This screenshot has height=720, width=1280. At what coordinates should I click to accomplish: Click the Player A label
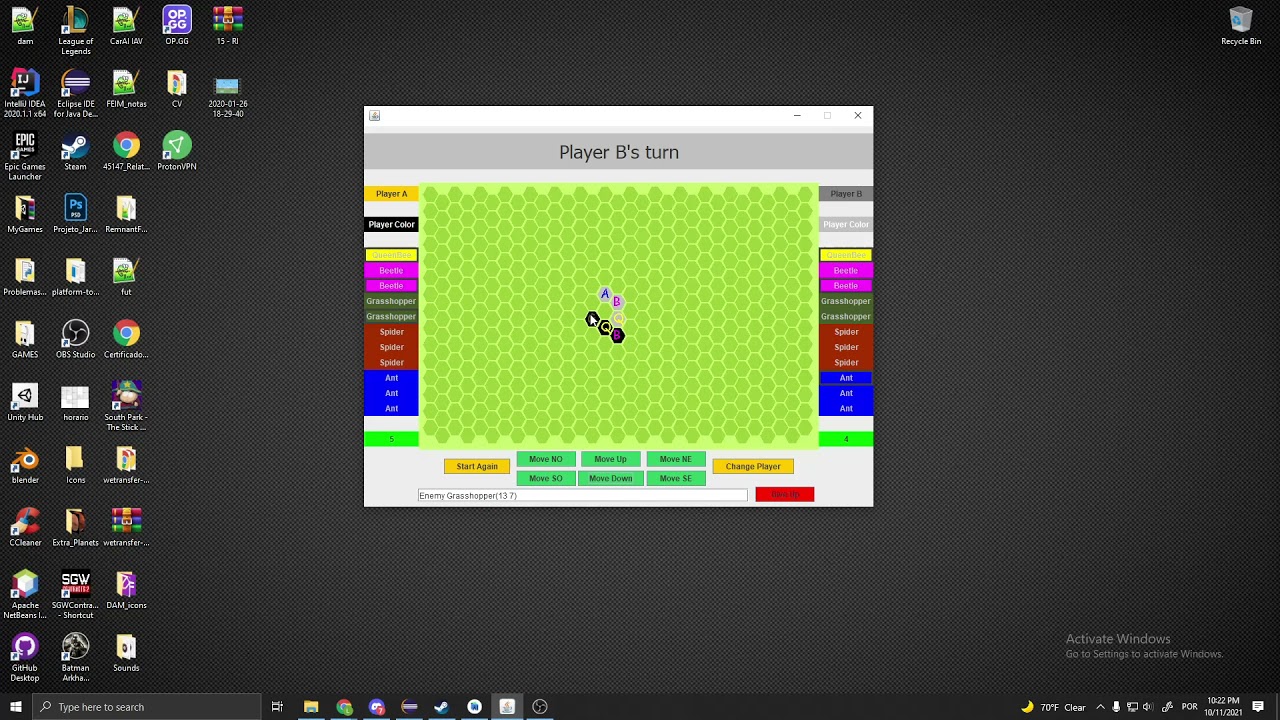(391, 193)
